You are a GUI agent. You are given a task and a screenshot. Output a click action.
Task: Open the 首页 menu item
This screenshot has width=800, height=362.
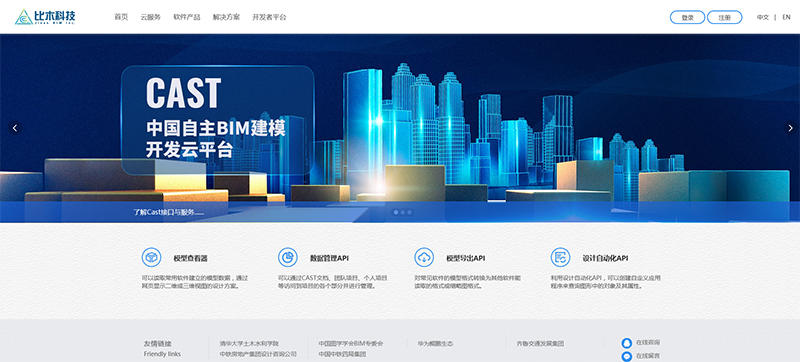tap(121, 17)
